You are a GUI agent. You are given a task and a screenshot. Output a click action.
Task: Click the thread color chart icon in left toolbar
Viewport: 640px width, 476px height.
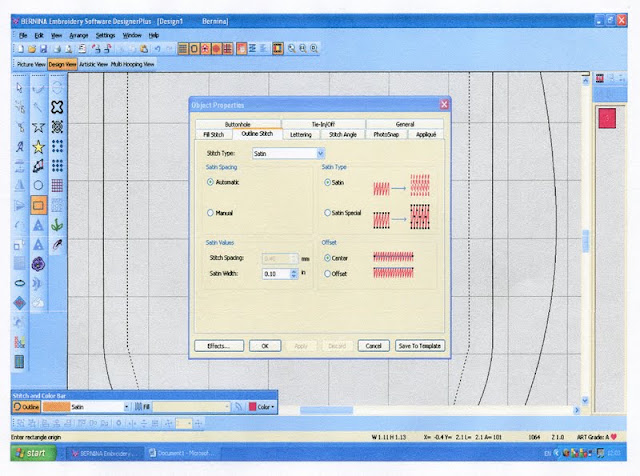click(19, 342)
